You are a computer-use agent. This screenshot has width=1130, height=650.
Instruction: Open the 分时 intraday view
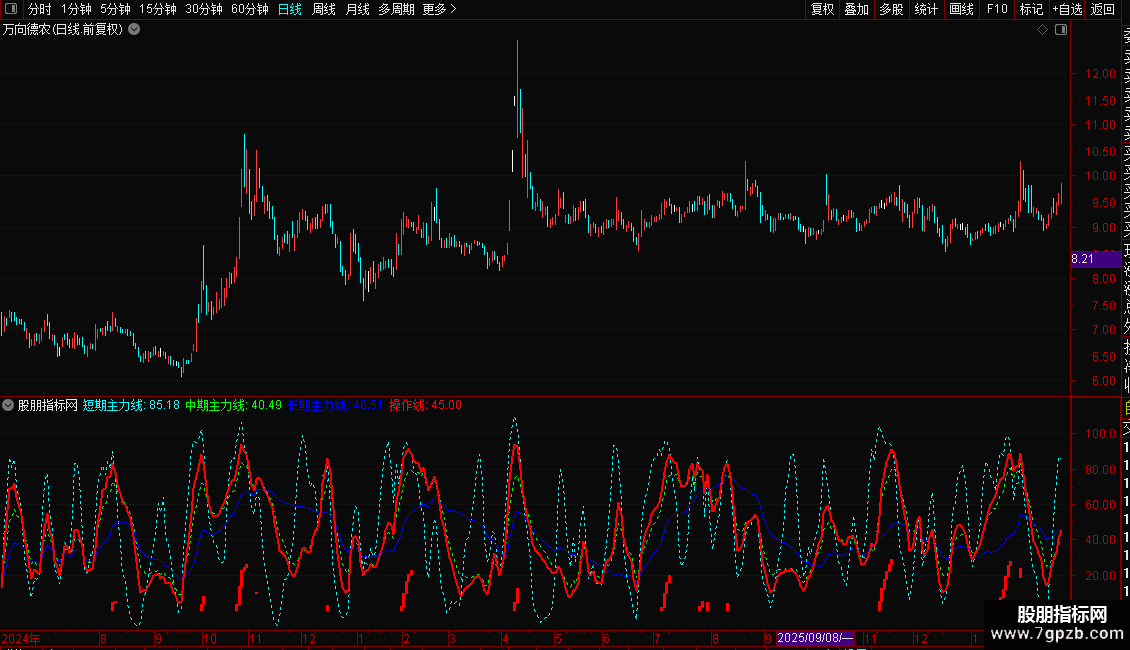click(40, 9)
